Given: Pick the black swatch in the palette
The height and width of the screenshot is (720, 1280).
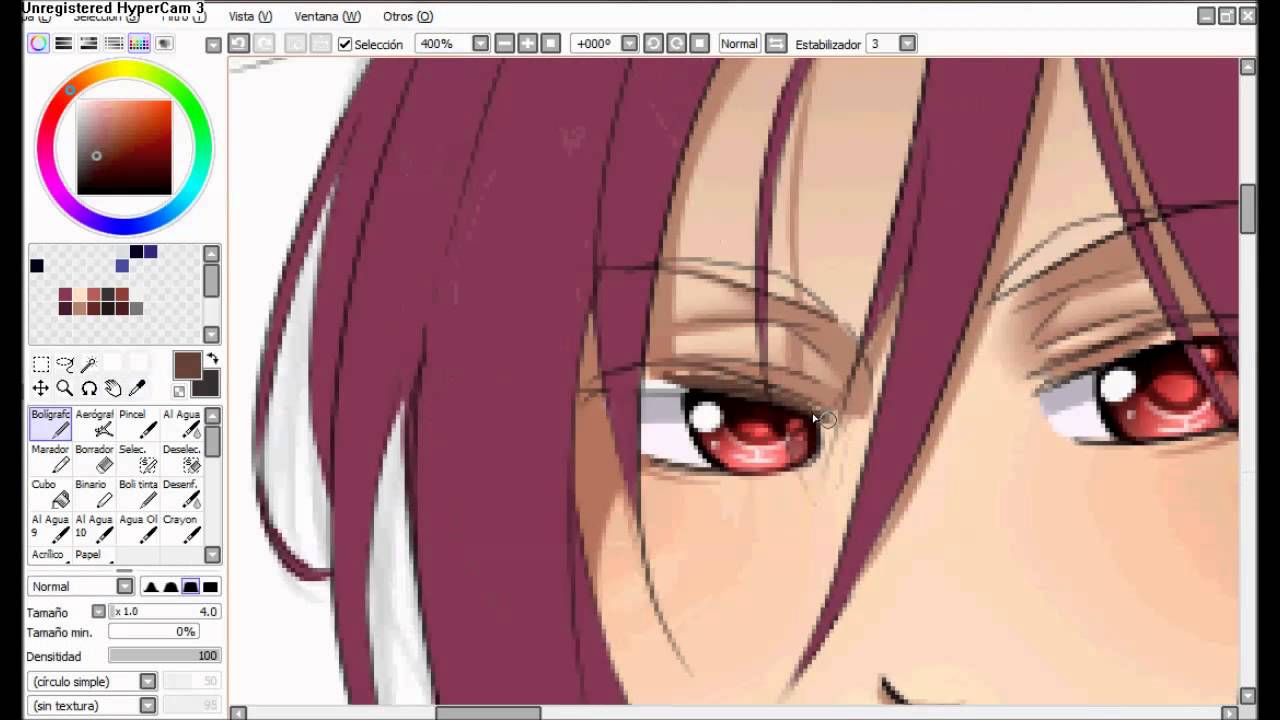Looking at the screenshot, I should (37, 265).
